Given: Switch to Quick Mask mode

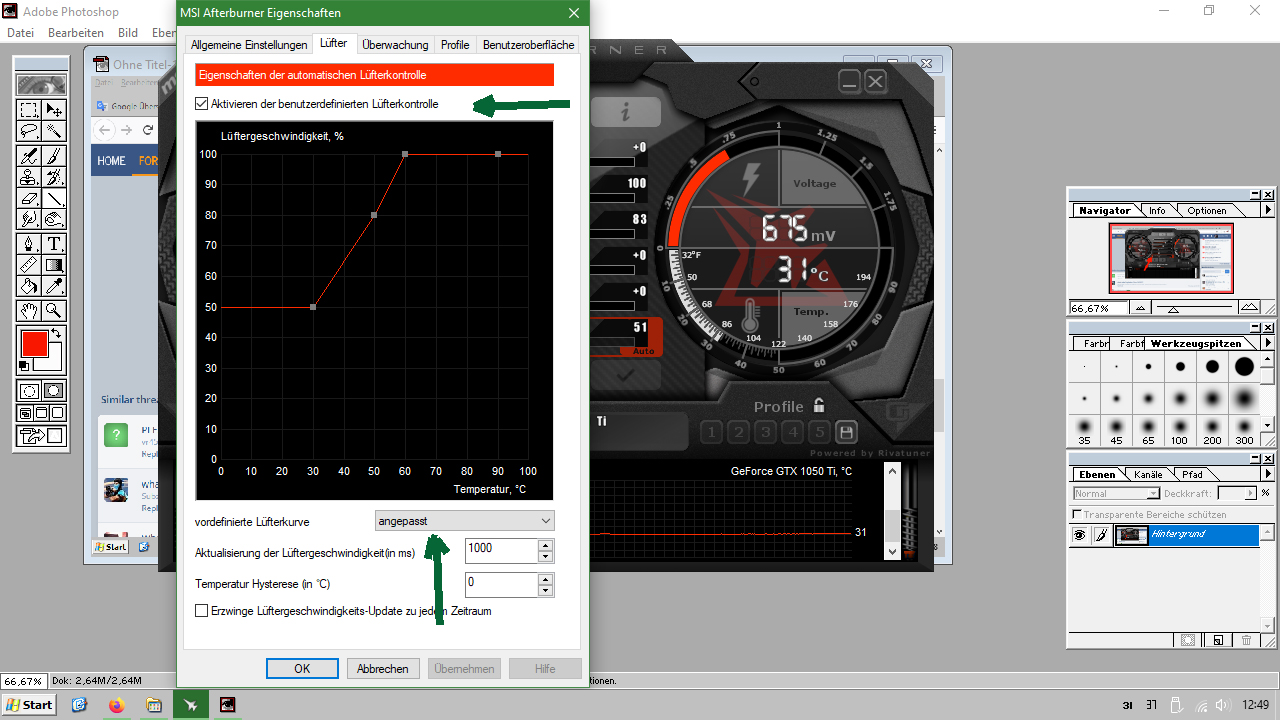Looking at the screenshot, I should click(x=54, y=391).
